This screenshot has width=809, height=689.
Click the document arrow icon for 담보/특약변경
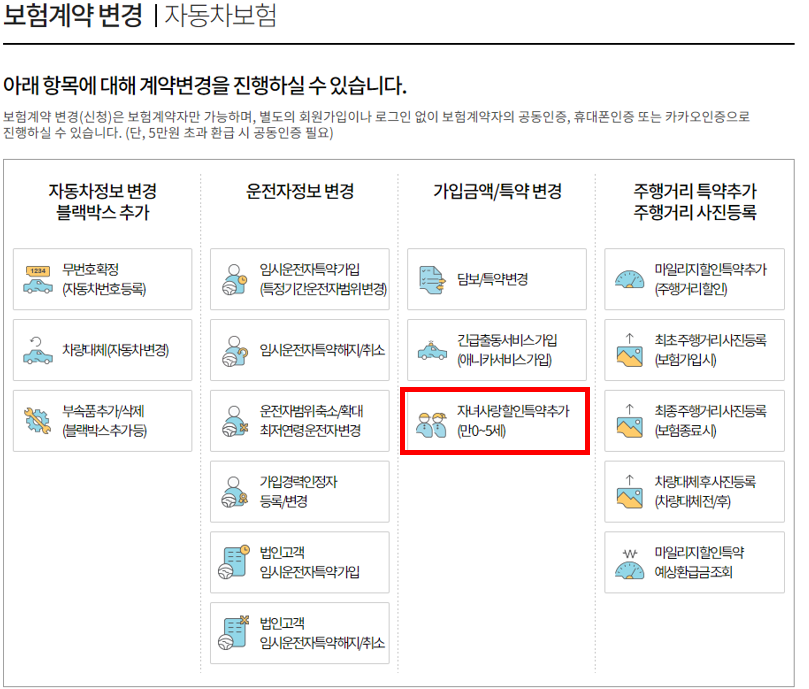click(x=432, y=280)
